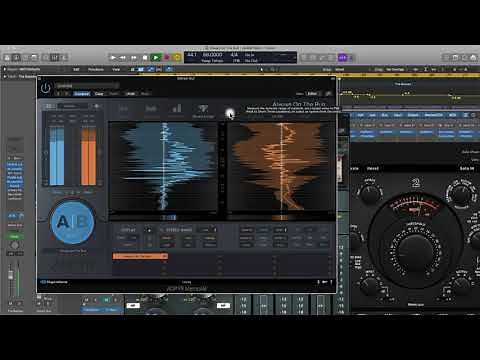Click the tempo value 88.0000 in LCD

(x=212, y=55)
